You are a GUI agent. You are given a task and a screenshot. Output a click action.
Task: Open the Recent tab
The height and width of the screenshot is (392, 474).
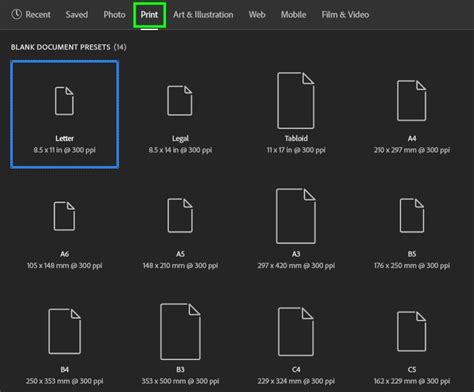pyautogui.click(x=38, y=15)
